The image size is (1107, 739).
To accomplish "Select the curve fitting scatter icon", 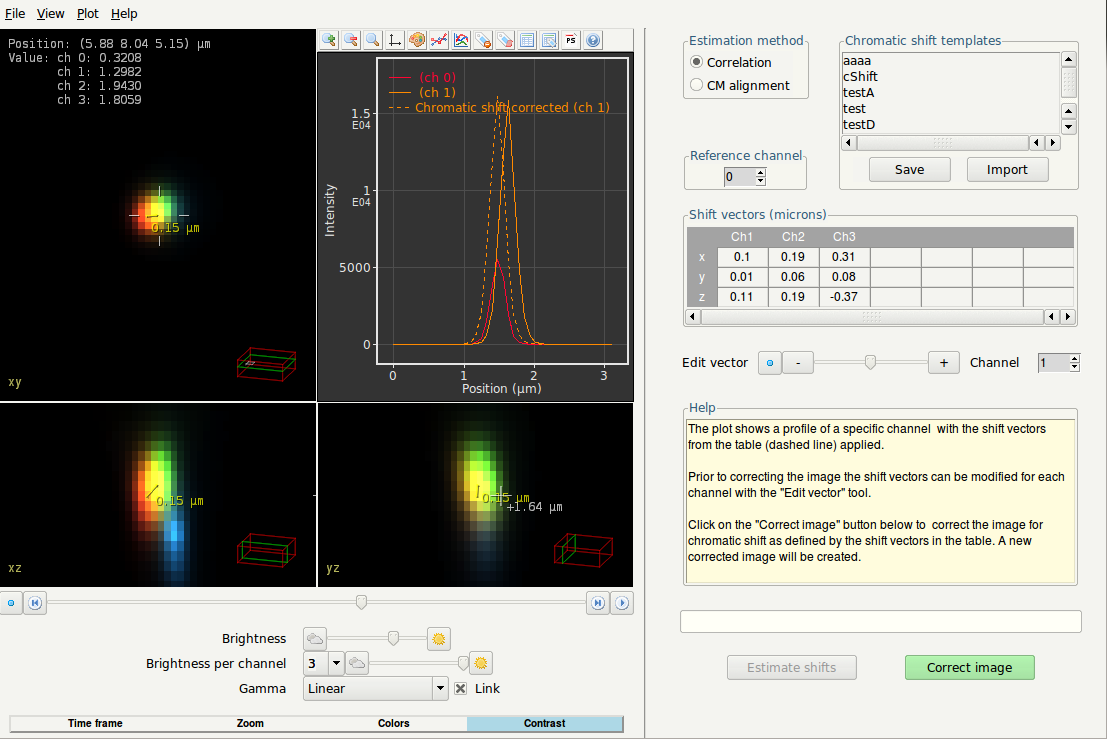I will coord(440,40).
